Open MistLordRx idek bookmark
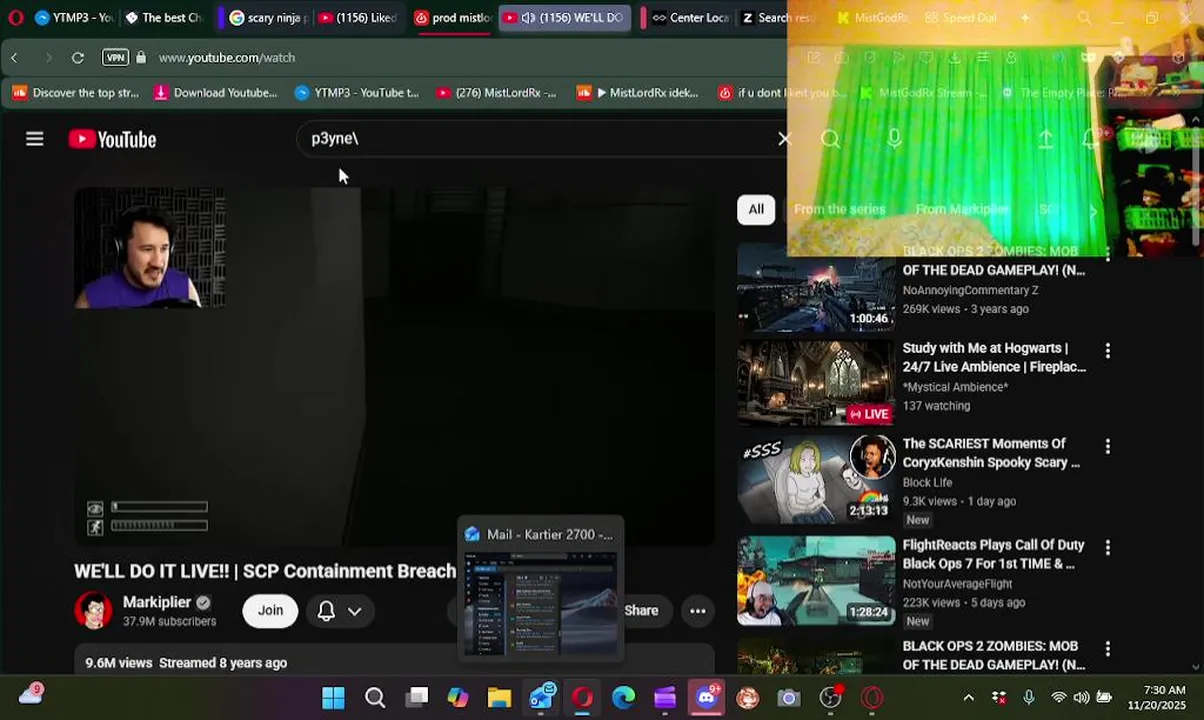Image resolution: width=1204 pixels, height=720 pixels. coord(638,93)
